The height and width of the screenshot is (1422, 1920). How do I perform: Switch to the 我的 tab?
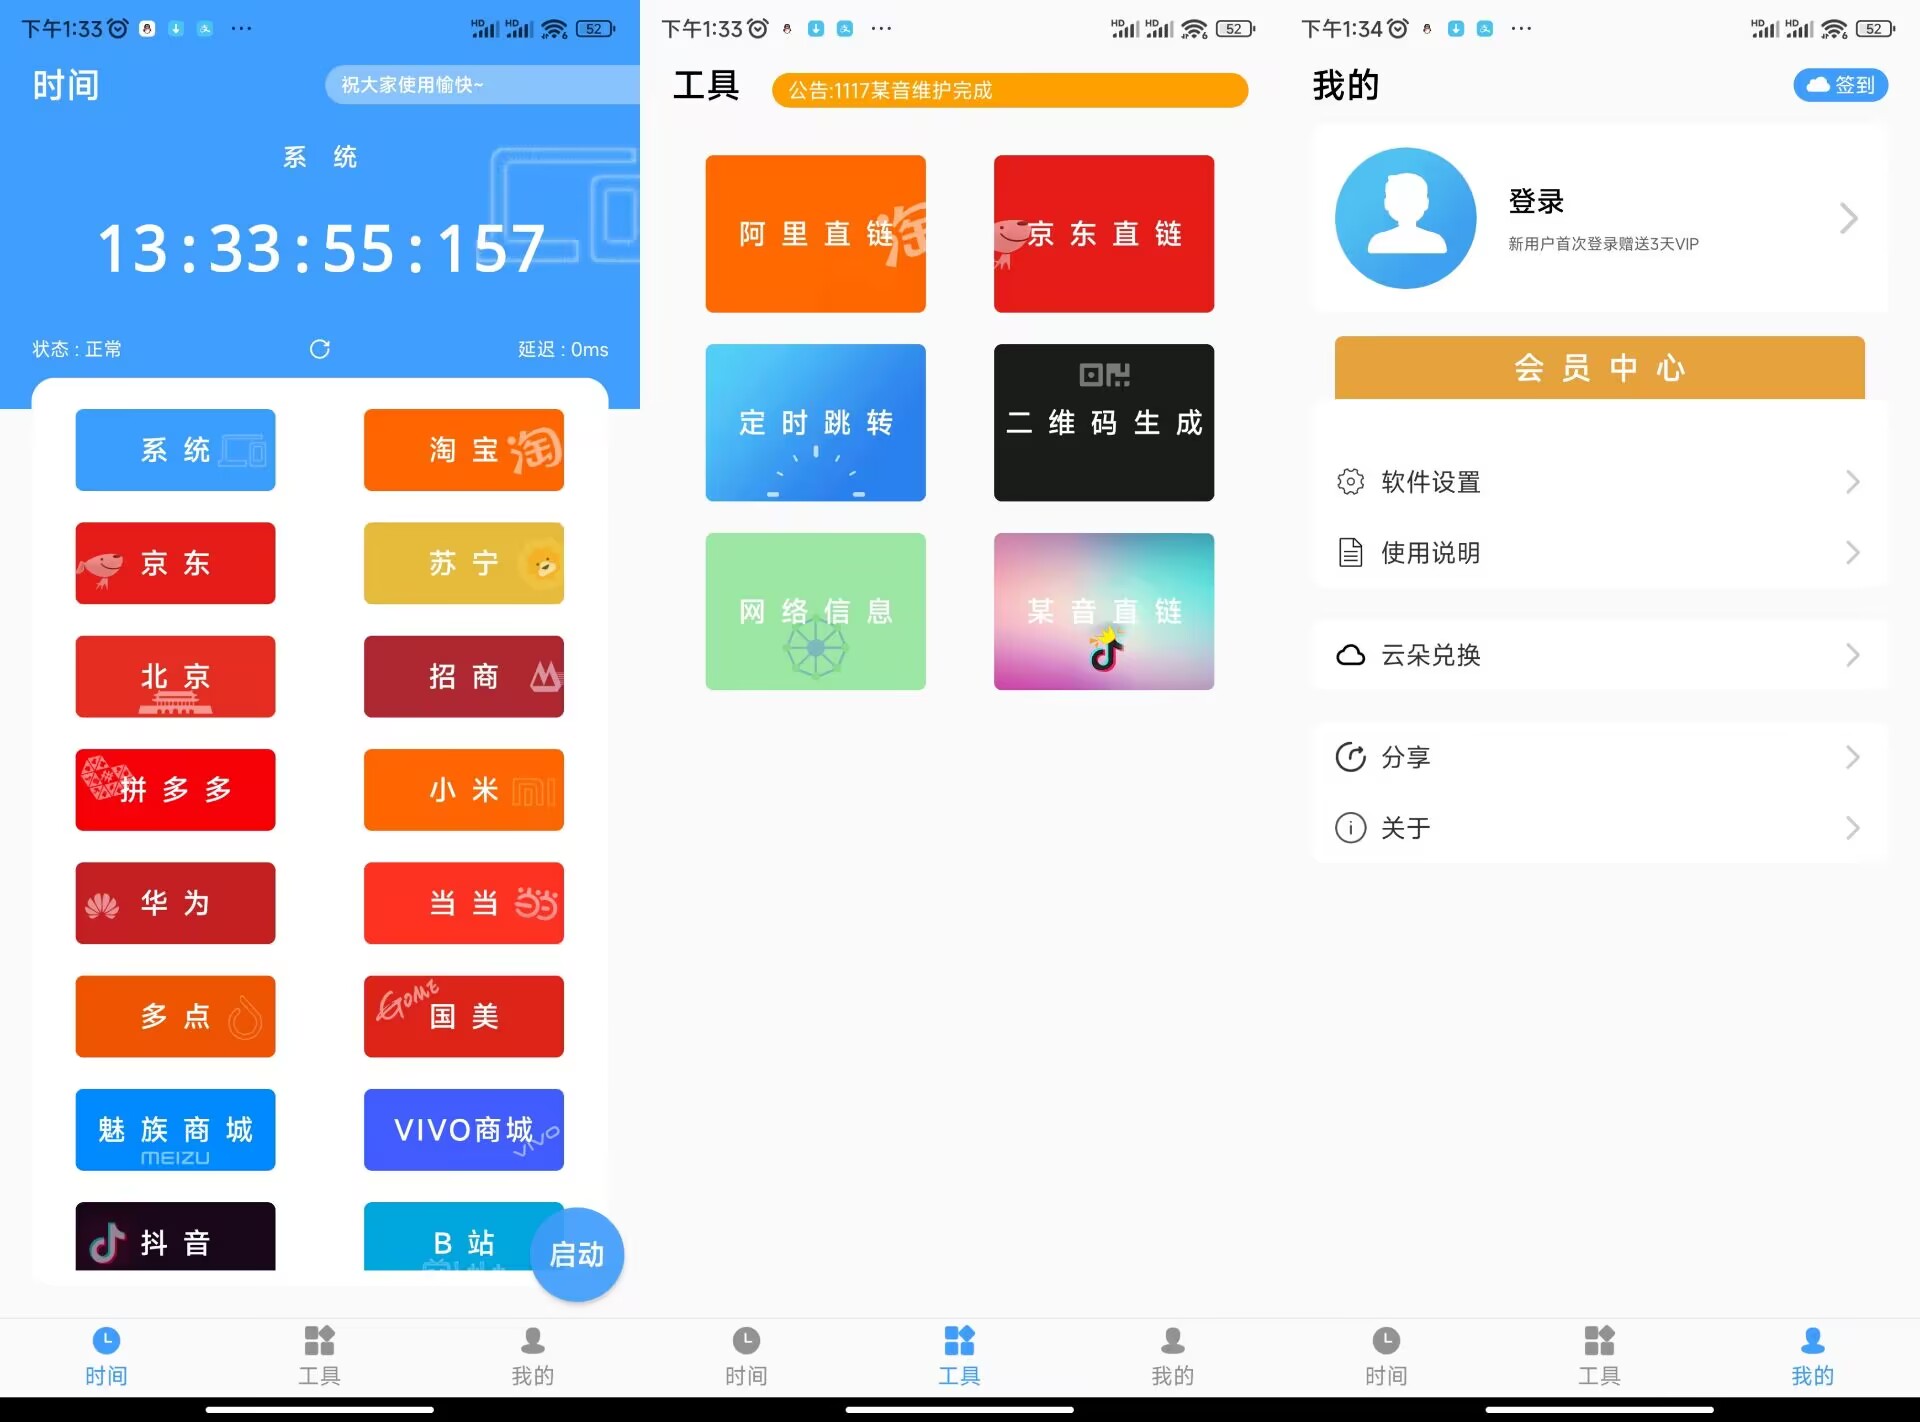(1812, 1354)
